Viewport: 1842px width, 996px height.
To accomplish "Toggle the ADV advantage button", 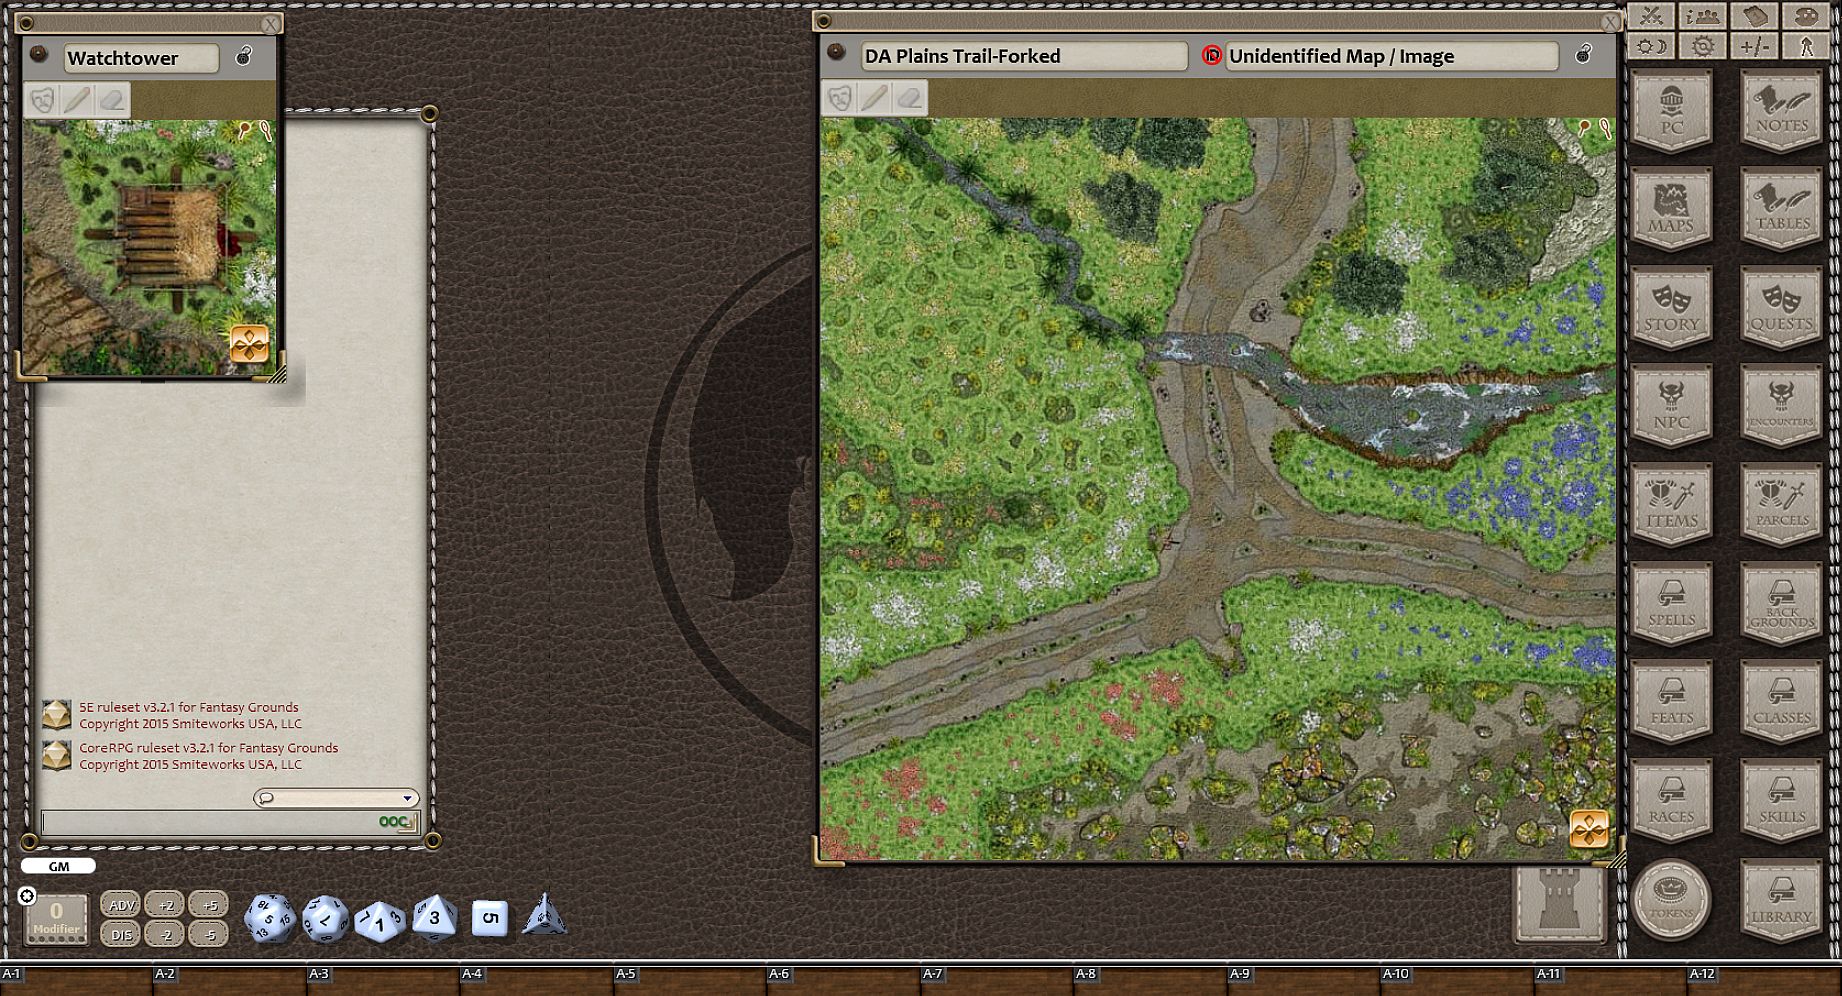I will (x=122, y=905).
